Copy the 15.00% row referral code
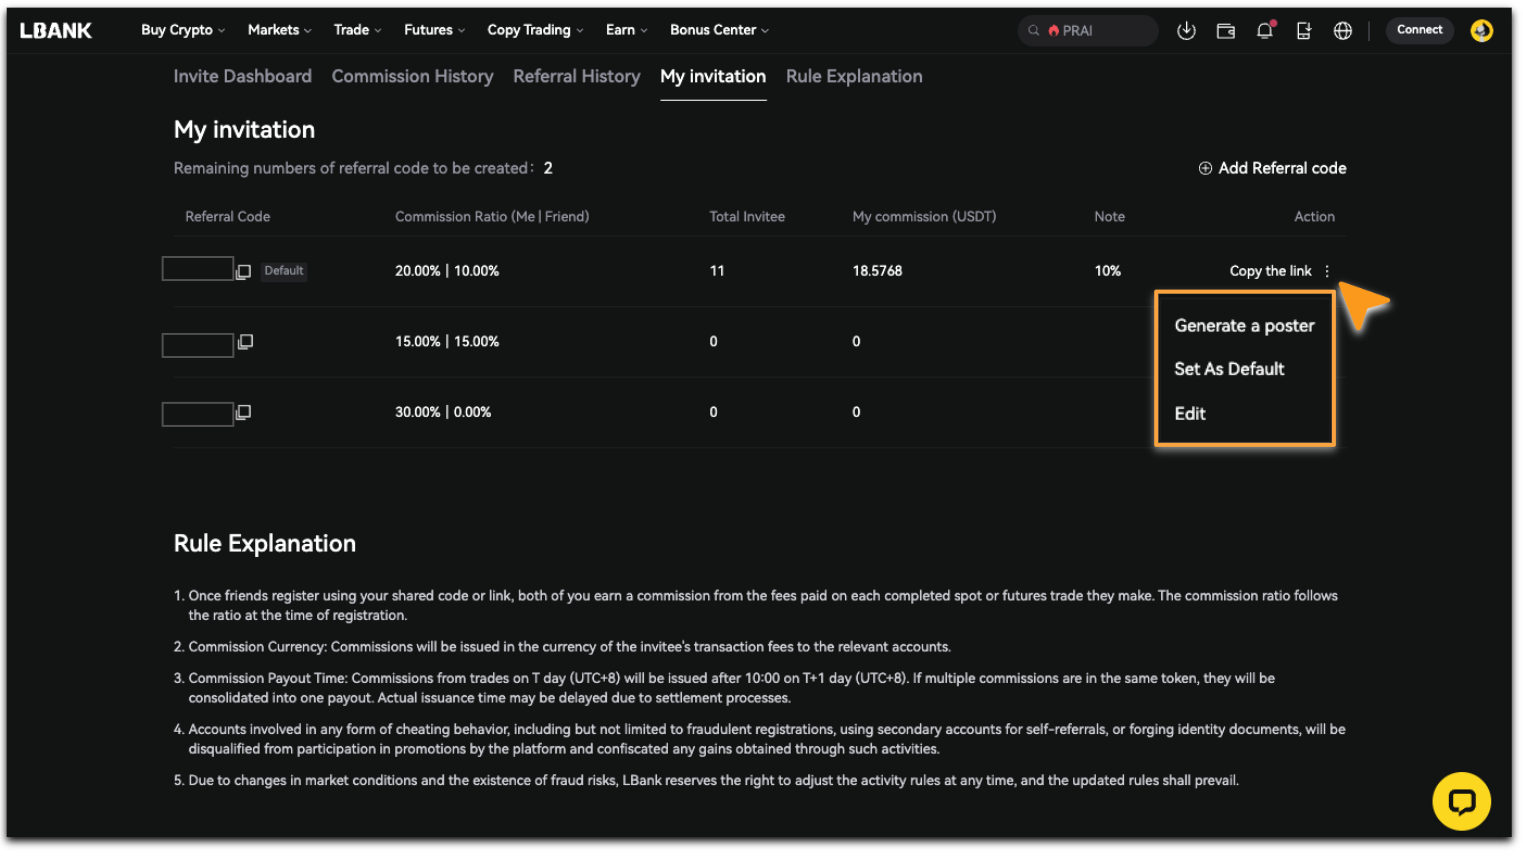 tap(245, 342)
